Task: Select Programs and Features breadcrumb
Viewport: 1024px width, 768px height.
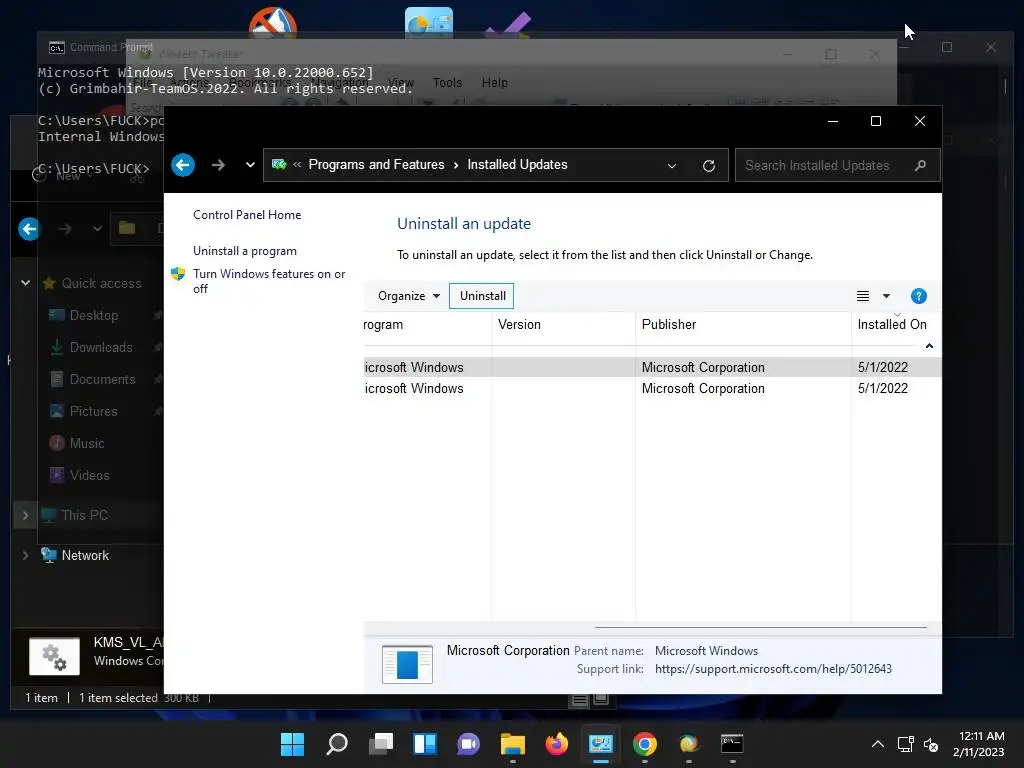Action: pos(376,165)
